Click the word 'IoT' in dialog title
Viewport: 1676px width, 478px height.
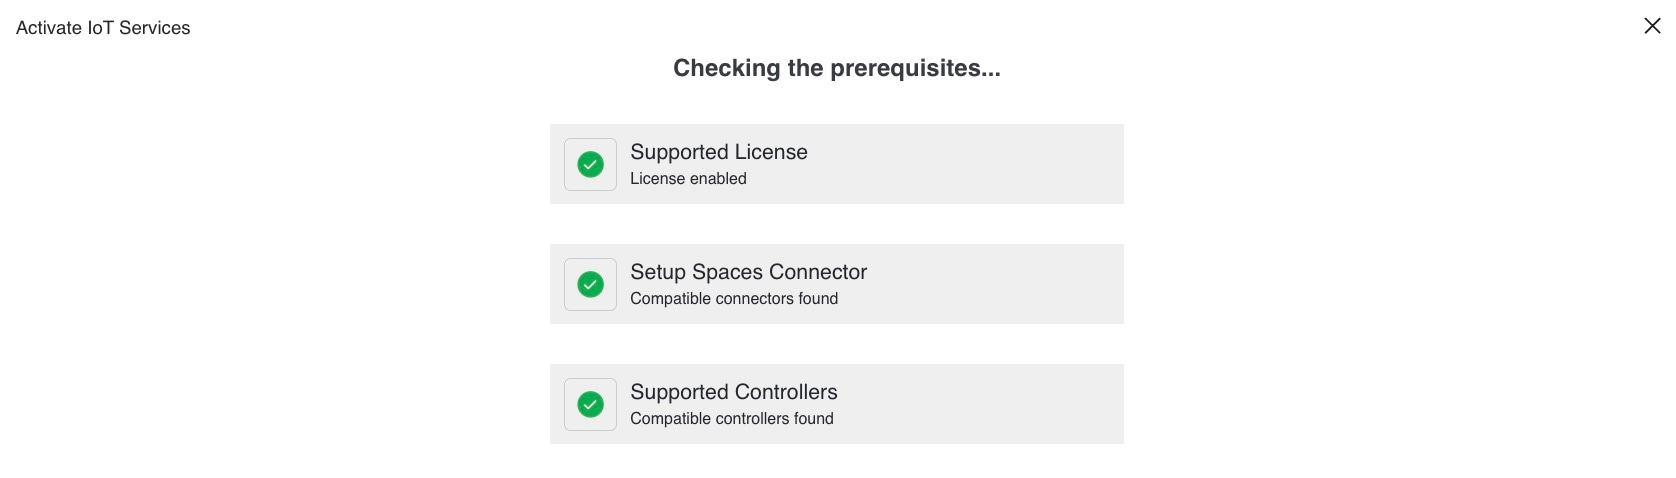[x=100, y=28]
